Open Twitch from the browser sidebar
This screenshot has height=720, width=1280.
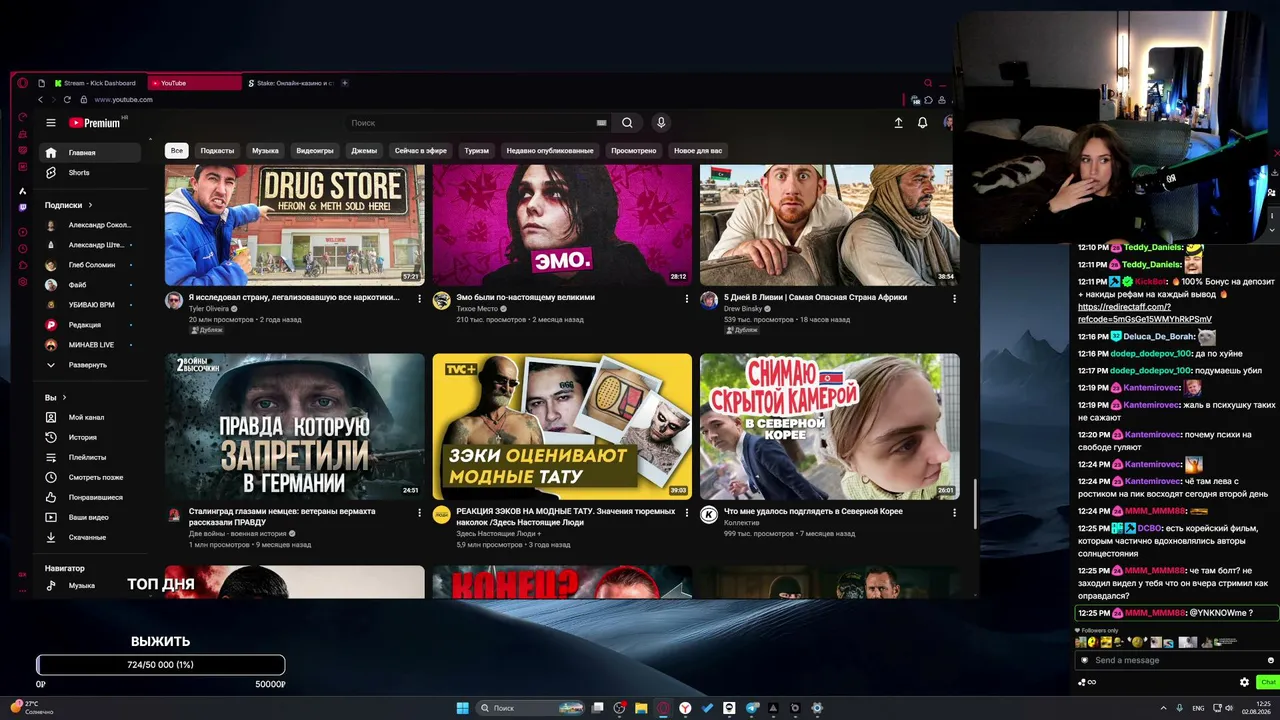pos(23,208)
